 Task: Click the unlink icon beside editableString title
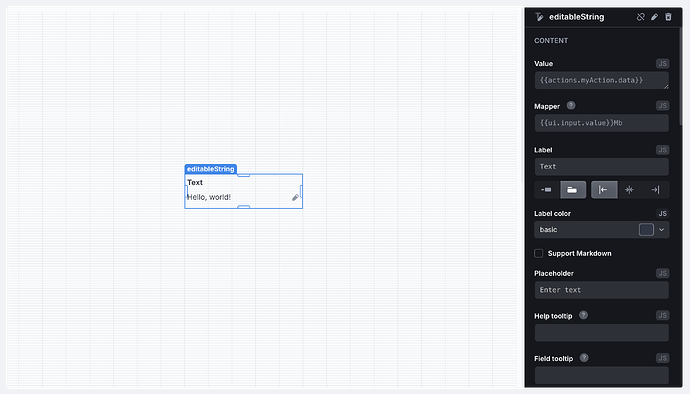[x=641, y=17]
